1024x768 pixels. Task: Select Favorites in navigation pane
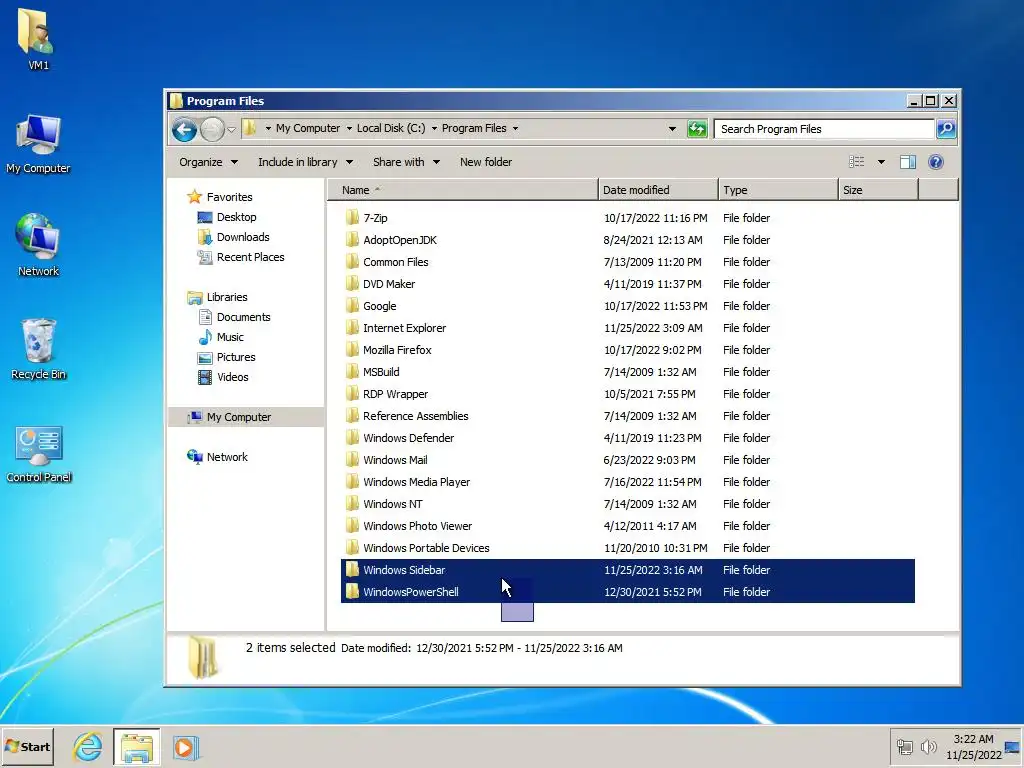click(x=229, y=197)
